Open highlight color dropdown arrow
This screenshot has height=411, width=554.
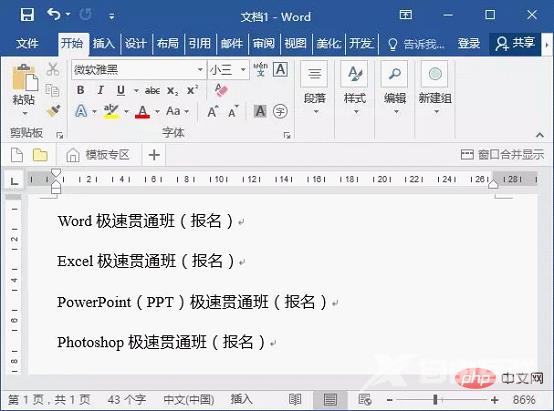pyautogui.click(x=126, y=112)
